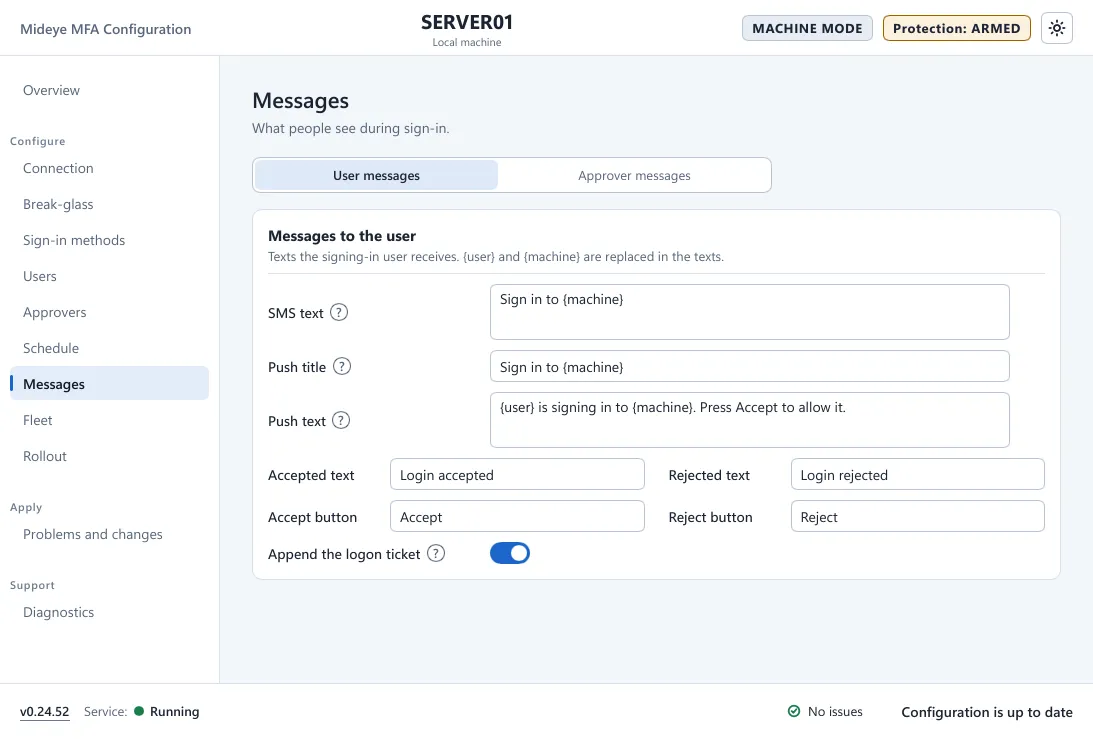Viewport: 1093px width, 739px height.
Task: Open the v0.24.52 version link
Action: pyautogui.click(x=45, y=711)
